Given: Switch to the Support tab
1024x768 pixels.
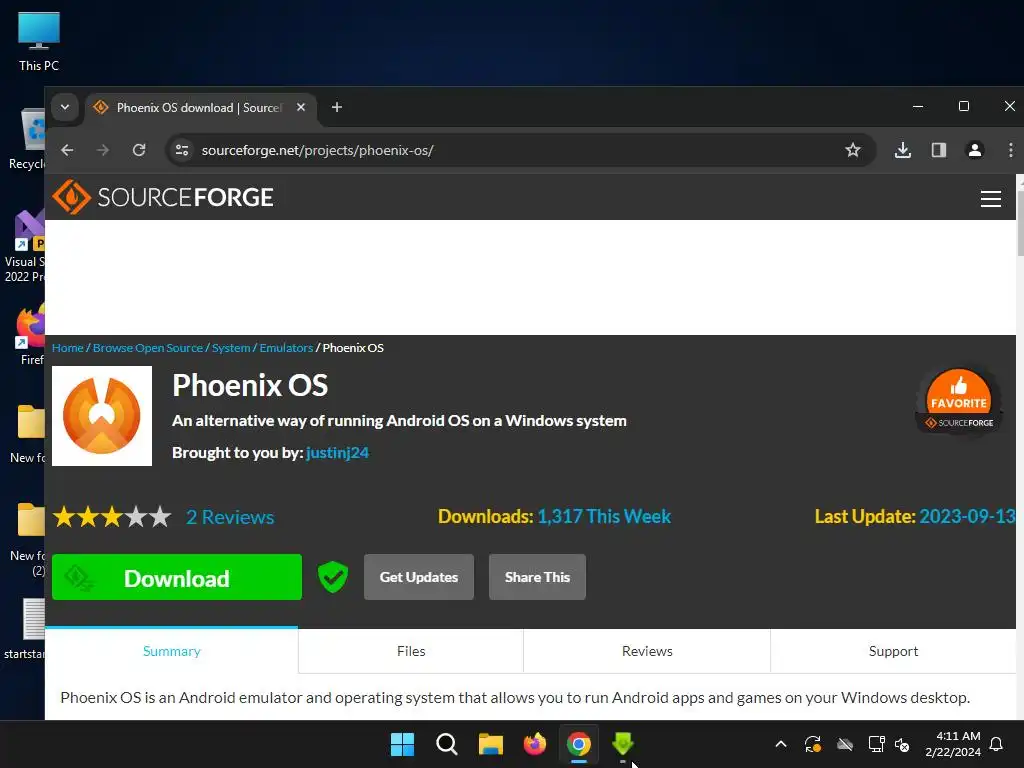Looking at the screenshot, I should [x=893, y=651].
